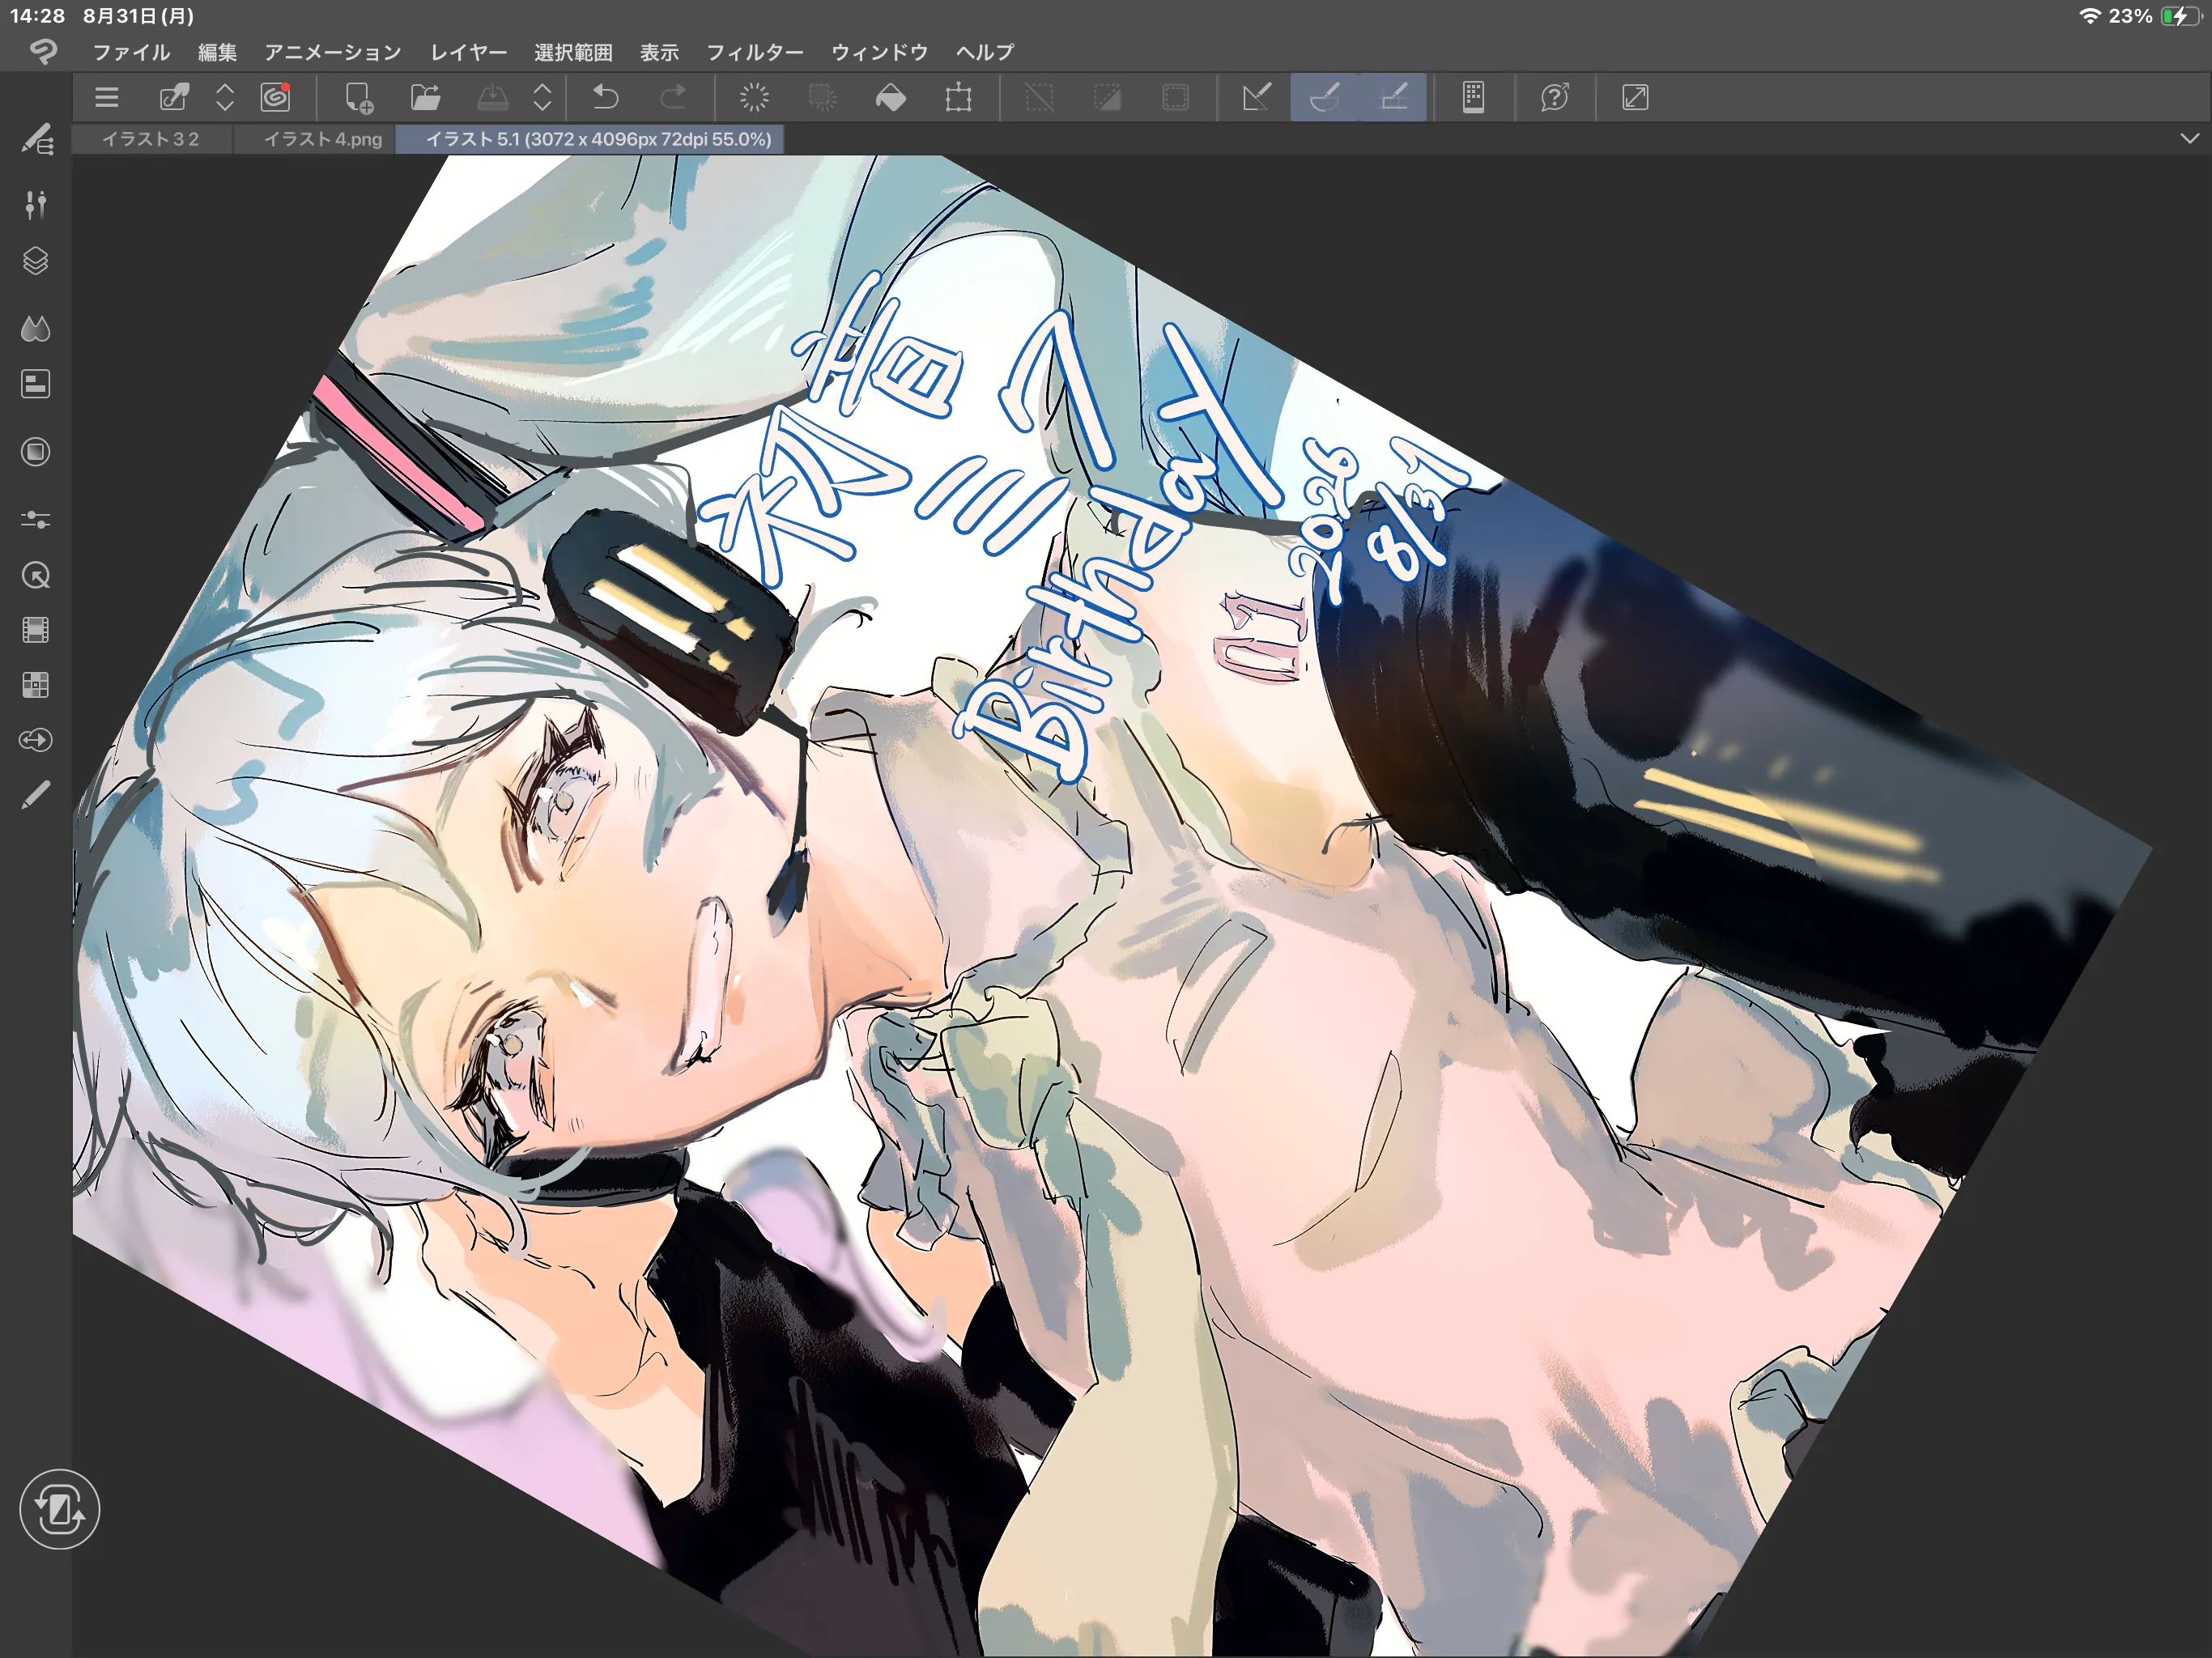Toggle Snap to Special Ruler
Image resolution: width=2212 pixels, height=1658 pixels.
[x=1325, y=98]
